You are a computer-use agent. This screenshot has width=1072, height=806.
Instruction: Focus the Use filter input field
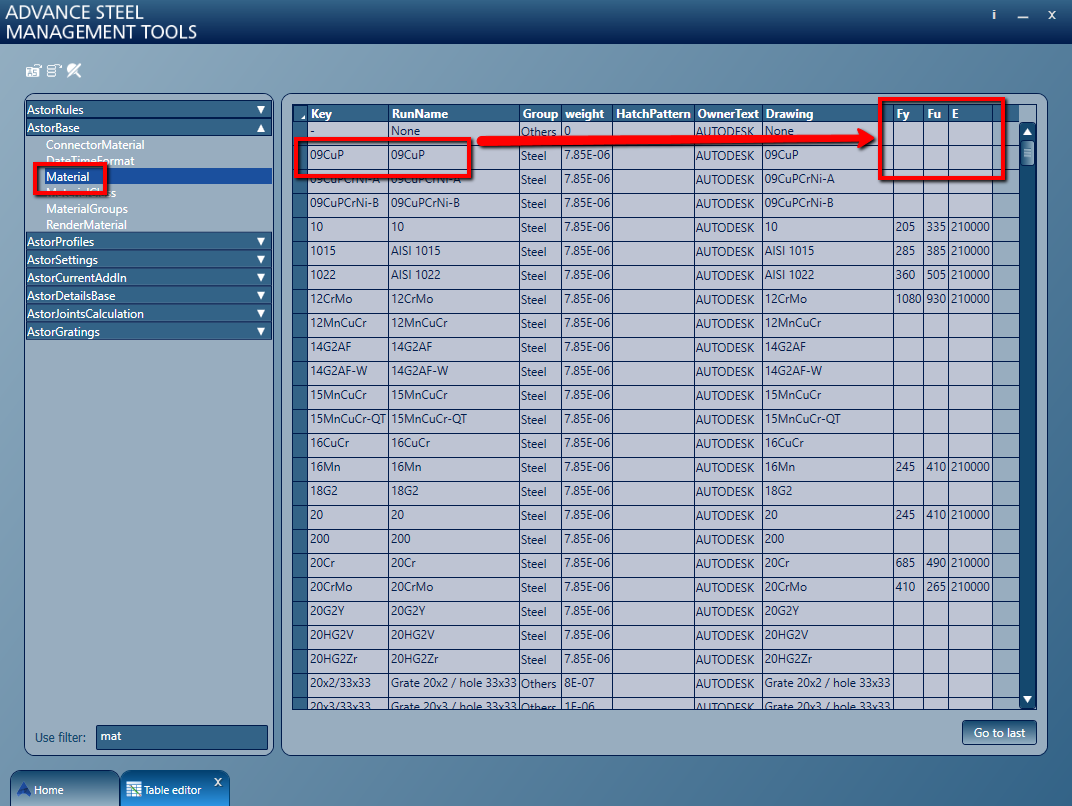coord(182,737)
